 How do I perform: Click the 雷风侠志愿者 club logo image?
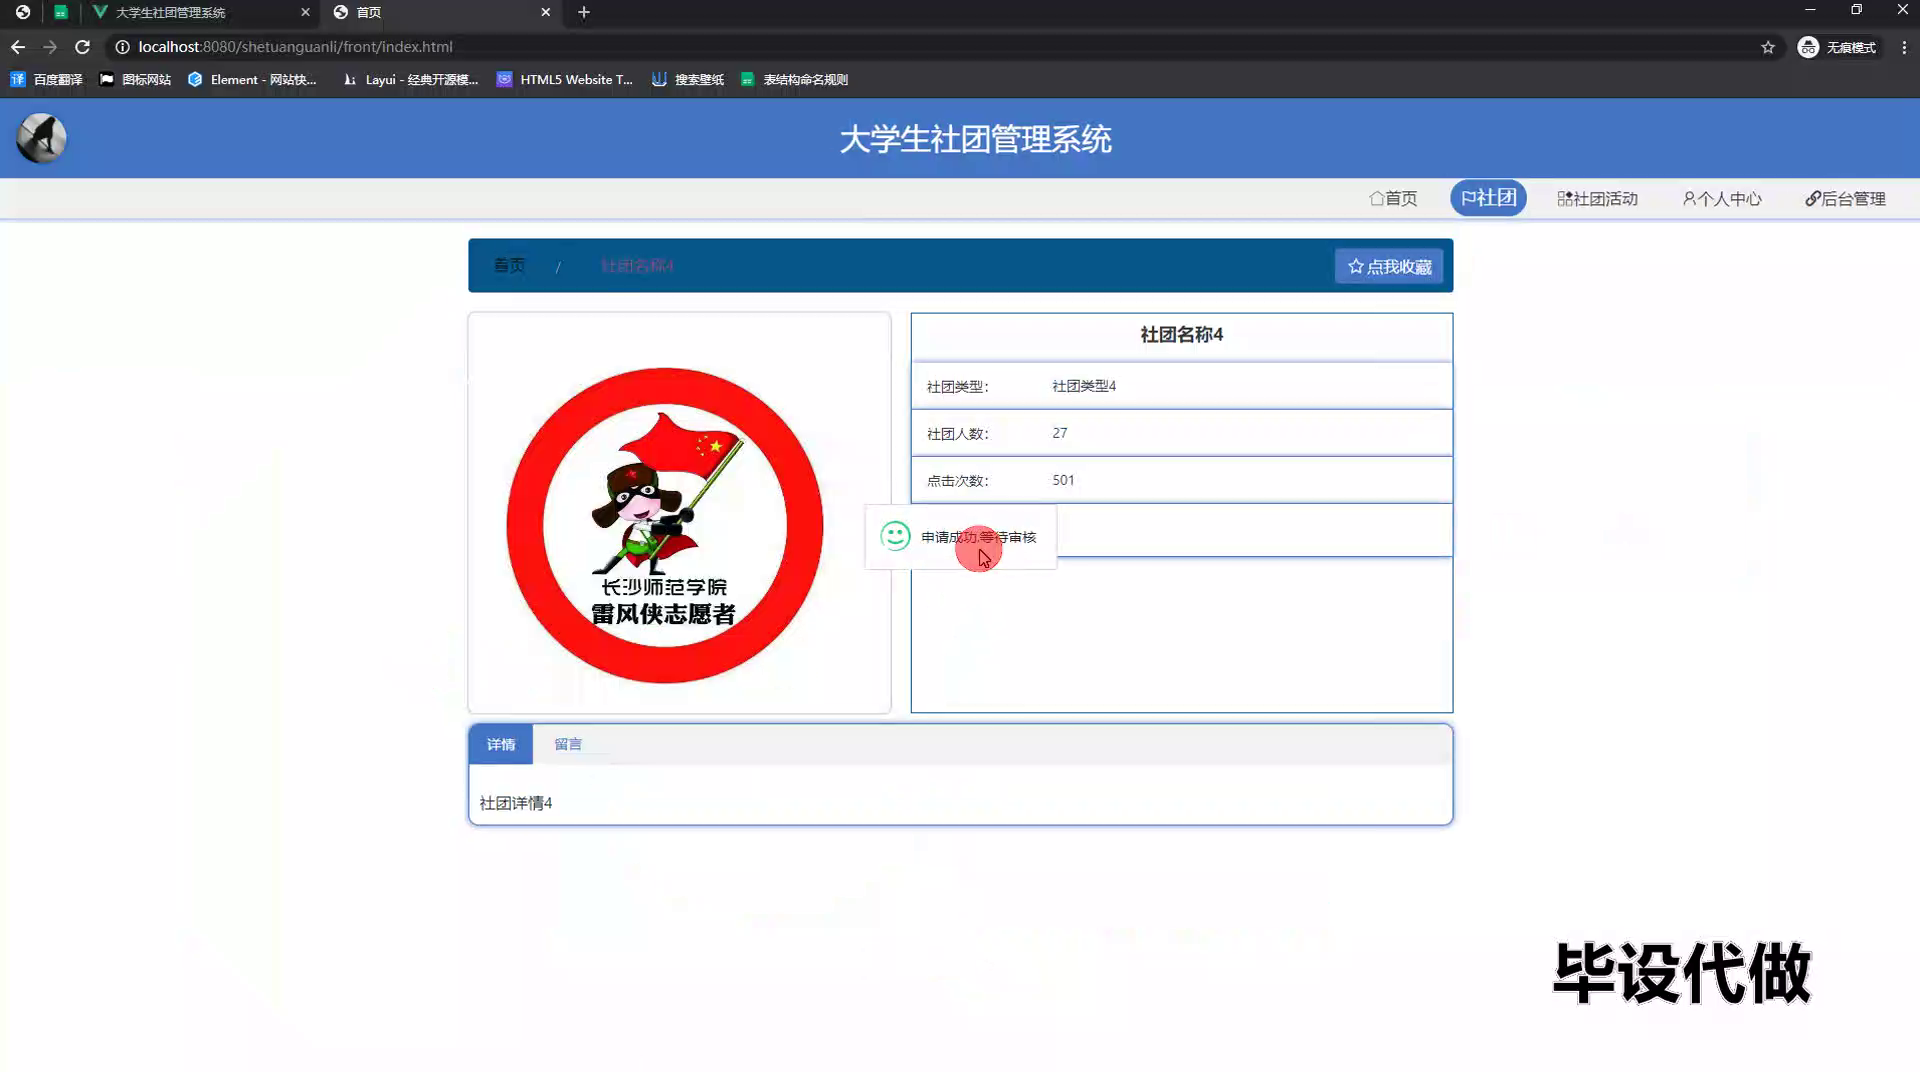[664, 525]
